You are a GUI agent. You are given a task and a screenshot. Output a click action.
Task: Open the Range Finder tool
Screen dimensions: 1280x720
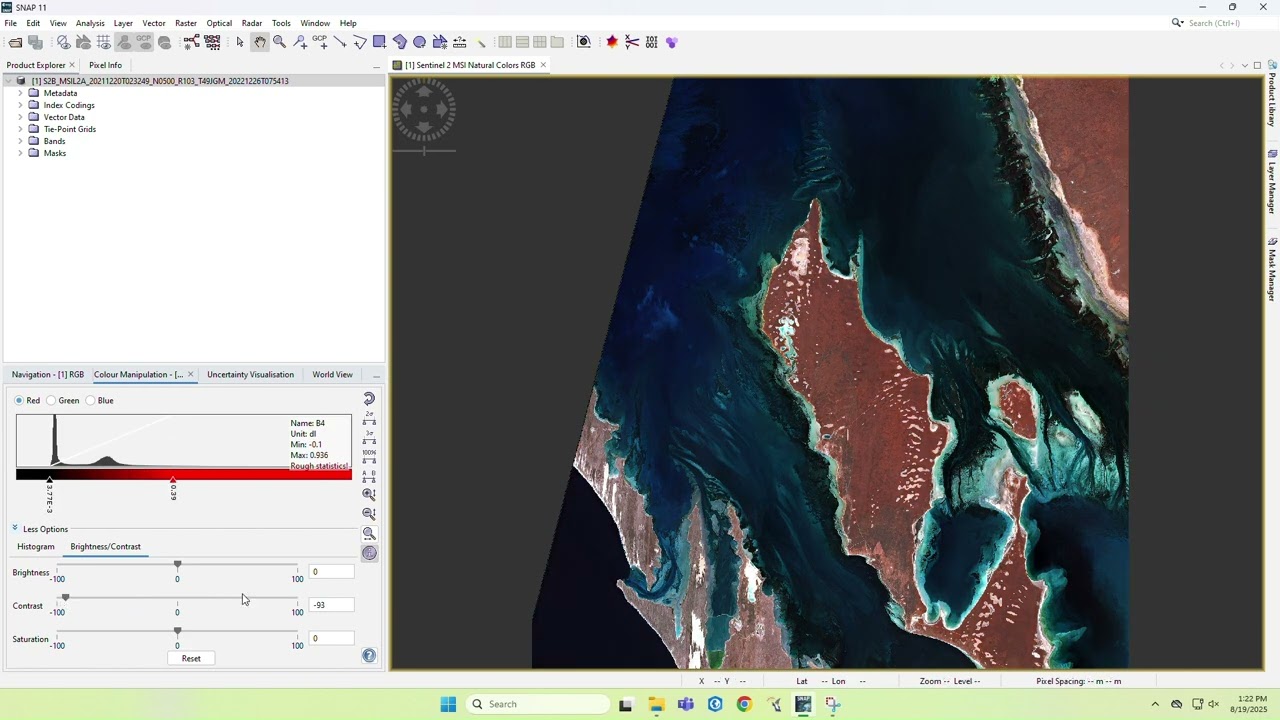coord(460,42)
